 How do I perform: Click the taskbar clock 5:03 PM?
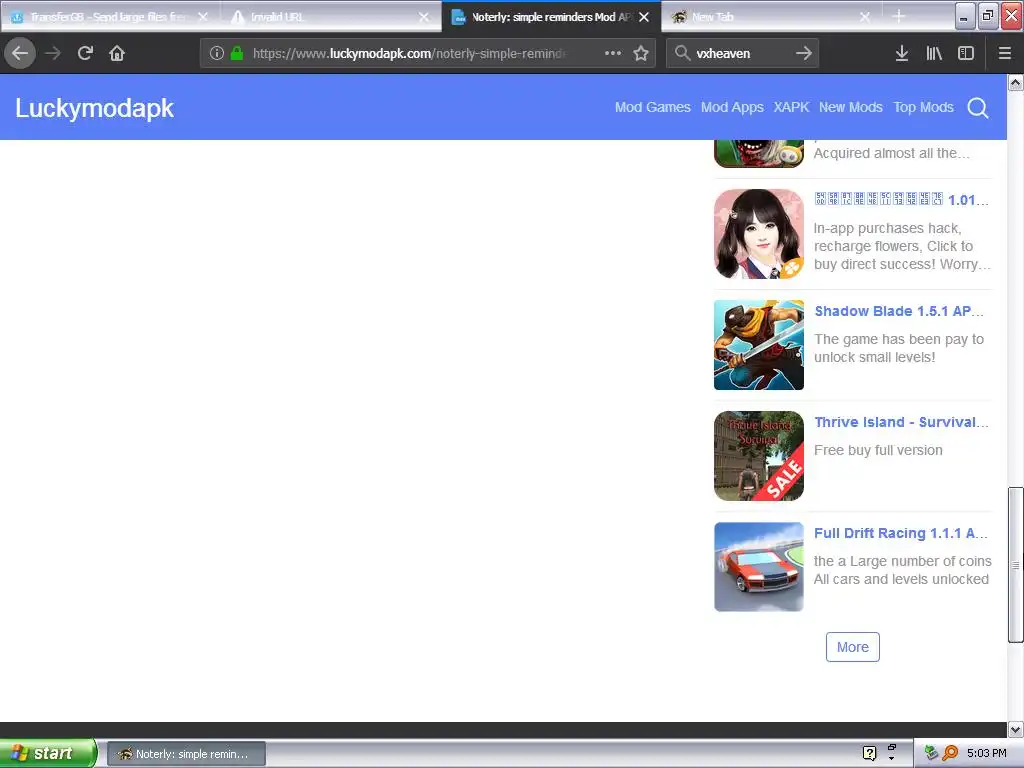[986, 753]
